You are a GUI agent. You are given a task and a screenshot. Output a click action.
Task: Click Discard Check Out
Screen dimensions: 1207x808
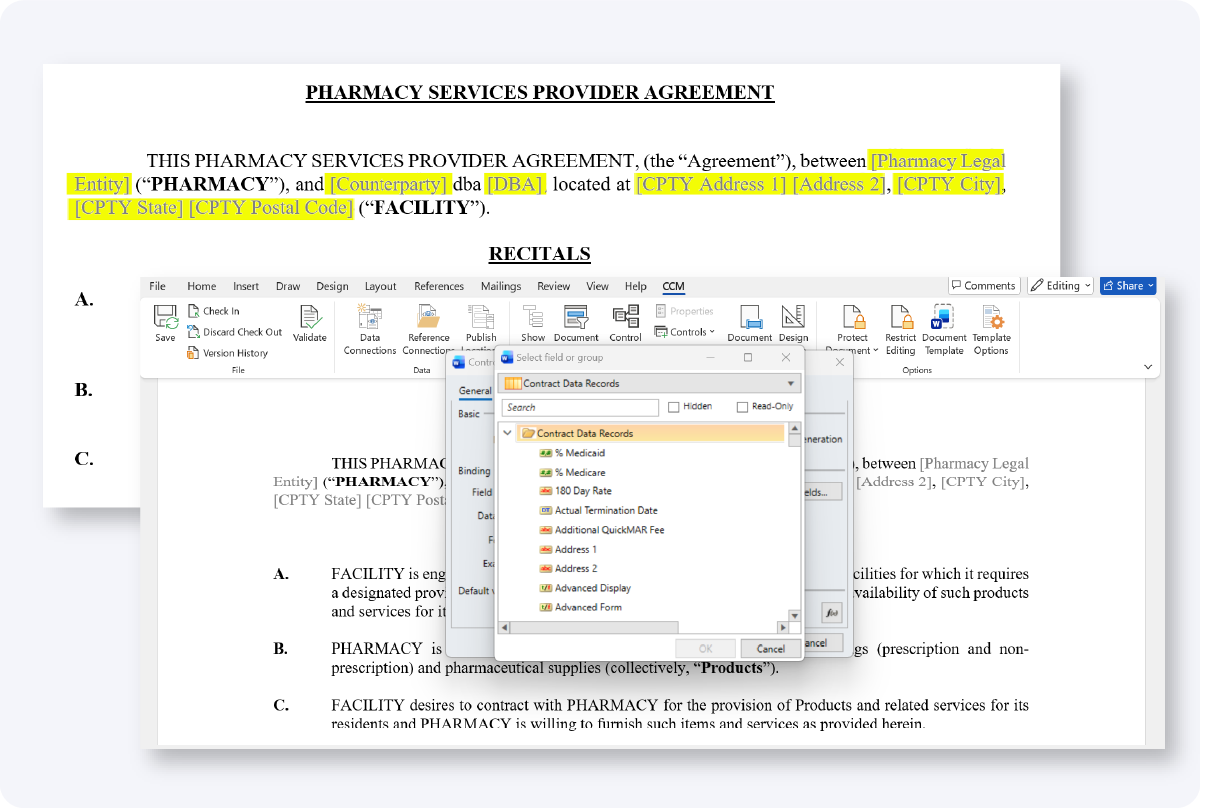[x=242, y=332]
